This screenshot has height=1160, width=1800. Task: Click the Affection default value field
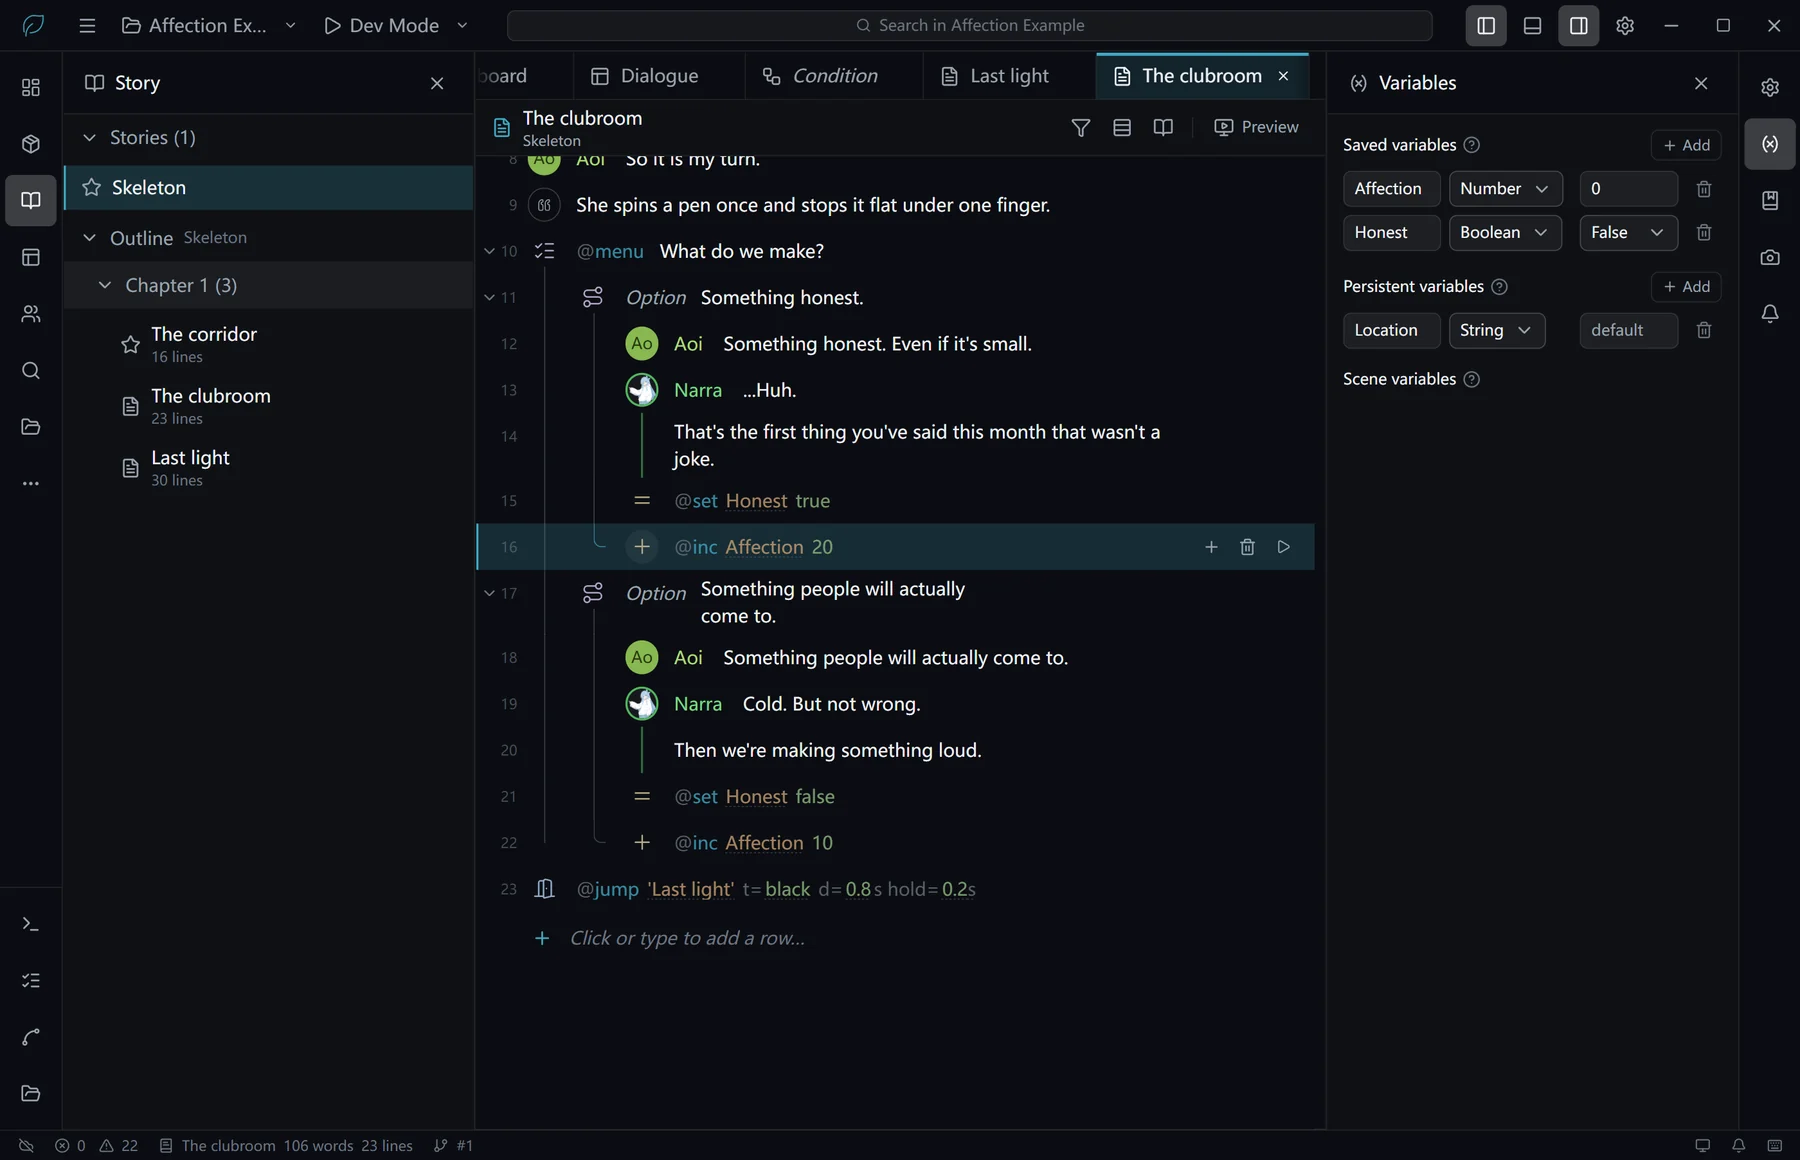tap(1628, 189)
